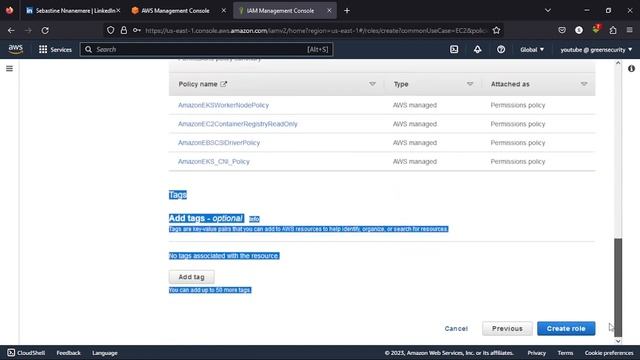The height and width of the screenshot is (360, 640).
Task: Sort by Type column arrow
Action: pos(470,84)
